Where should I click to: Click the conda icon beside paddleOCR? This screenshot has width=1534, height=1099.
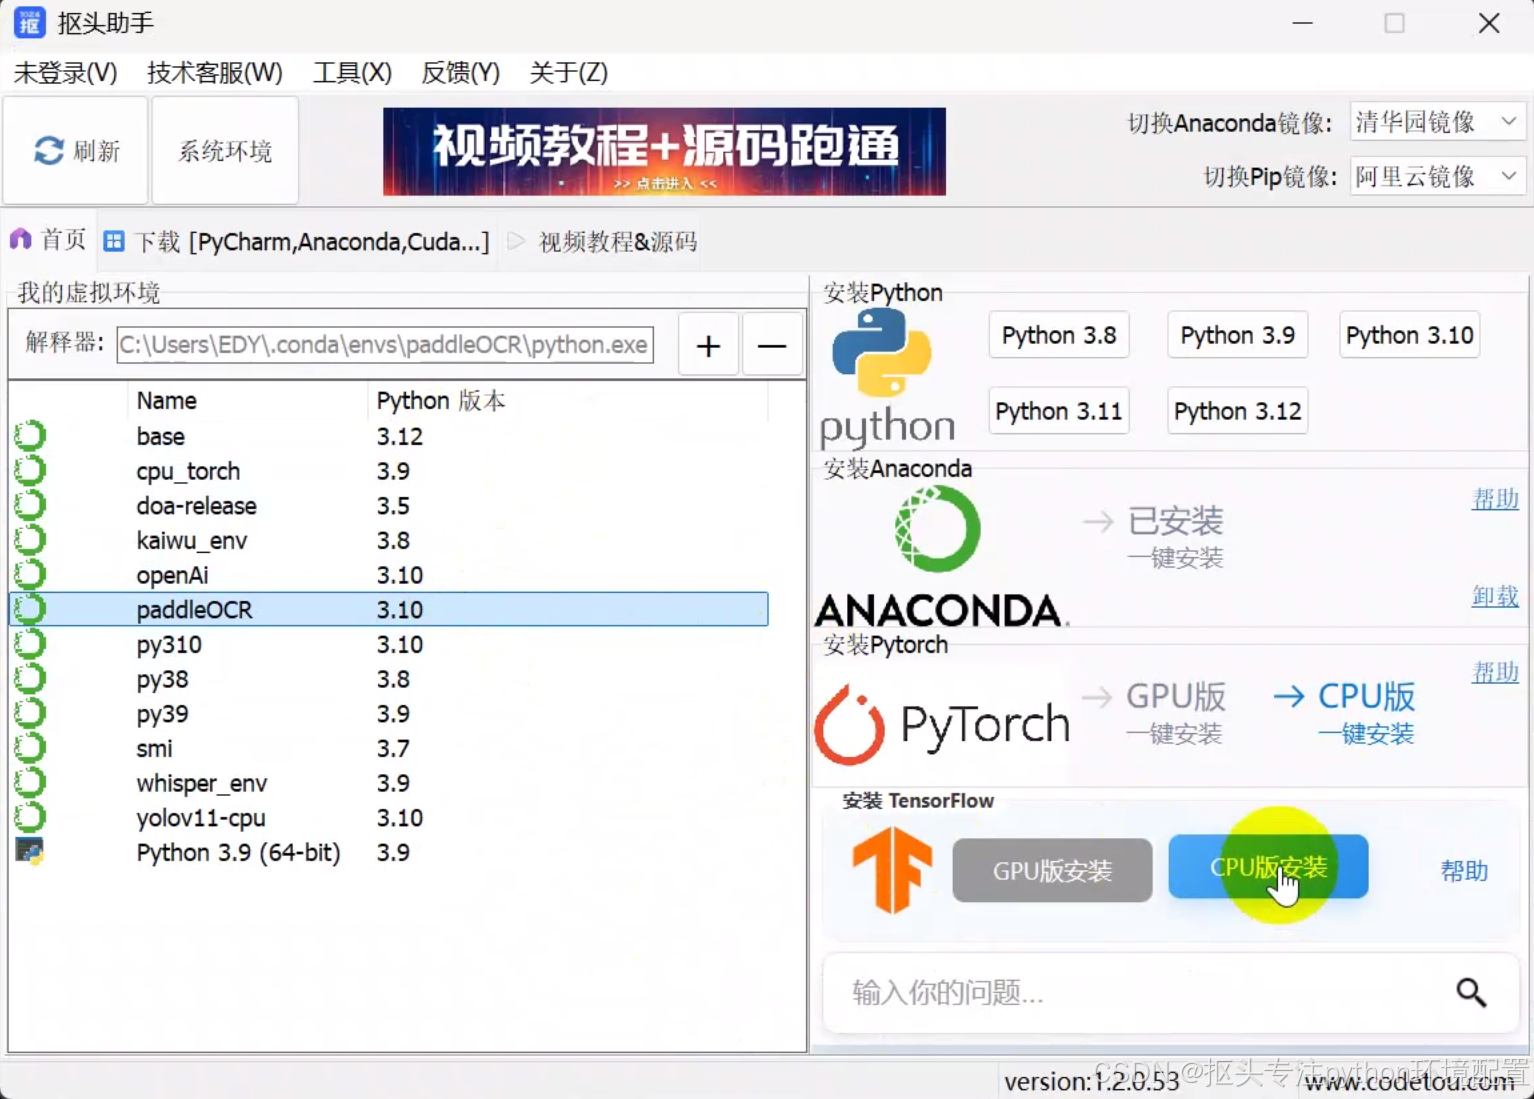pyautogui.click(x=30, y=609)
